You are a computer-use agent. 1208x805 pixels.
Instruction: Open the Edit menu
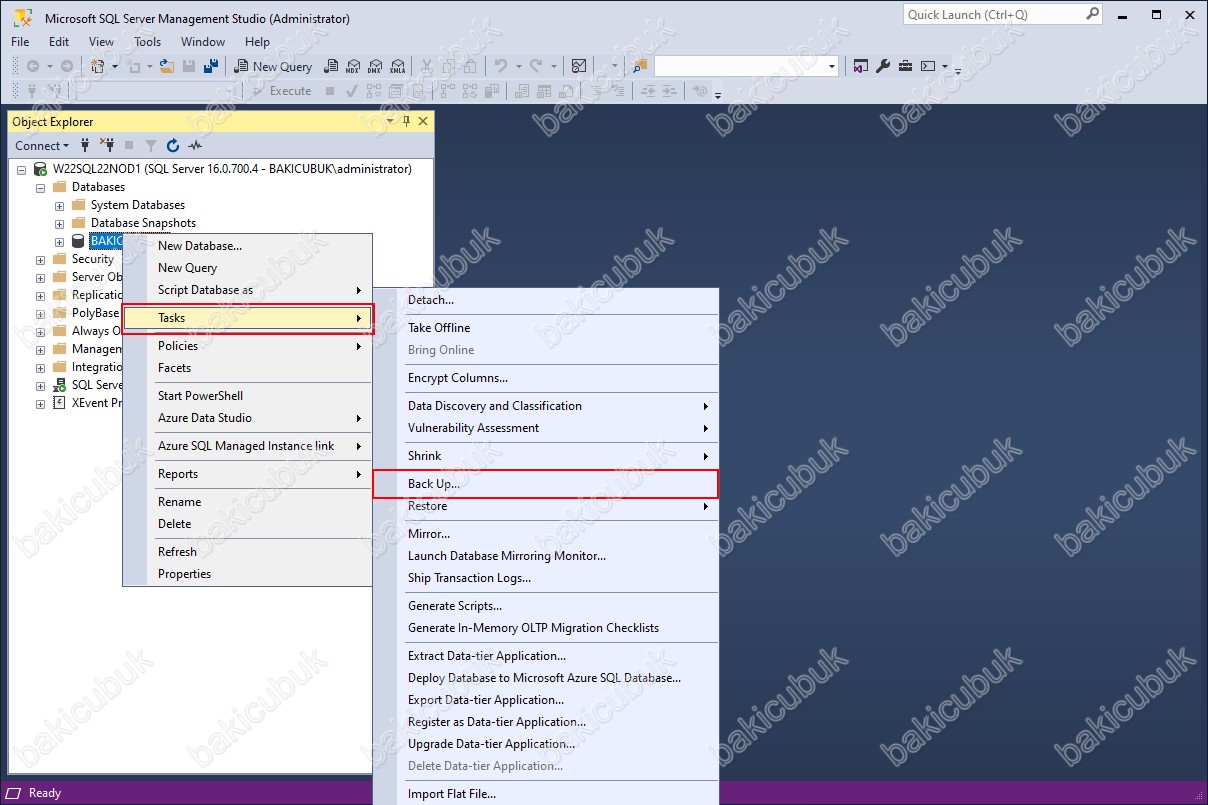(x=59, y=41)
